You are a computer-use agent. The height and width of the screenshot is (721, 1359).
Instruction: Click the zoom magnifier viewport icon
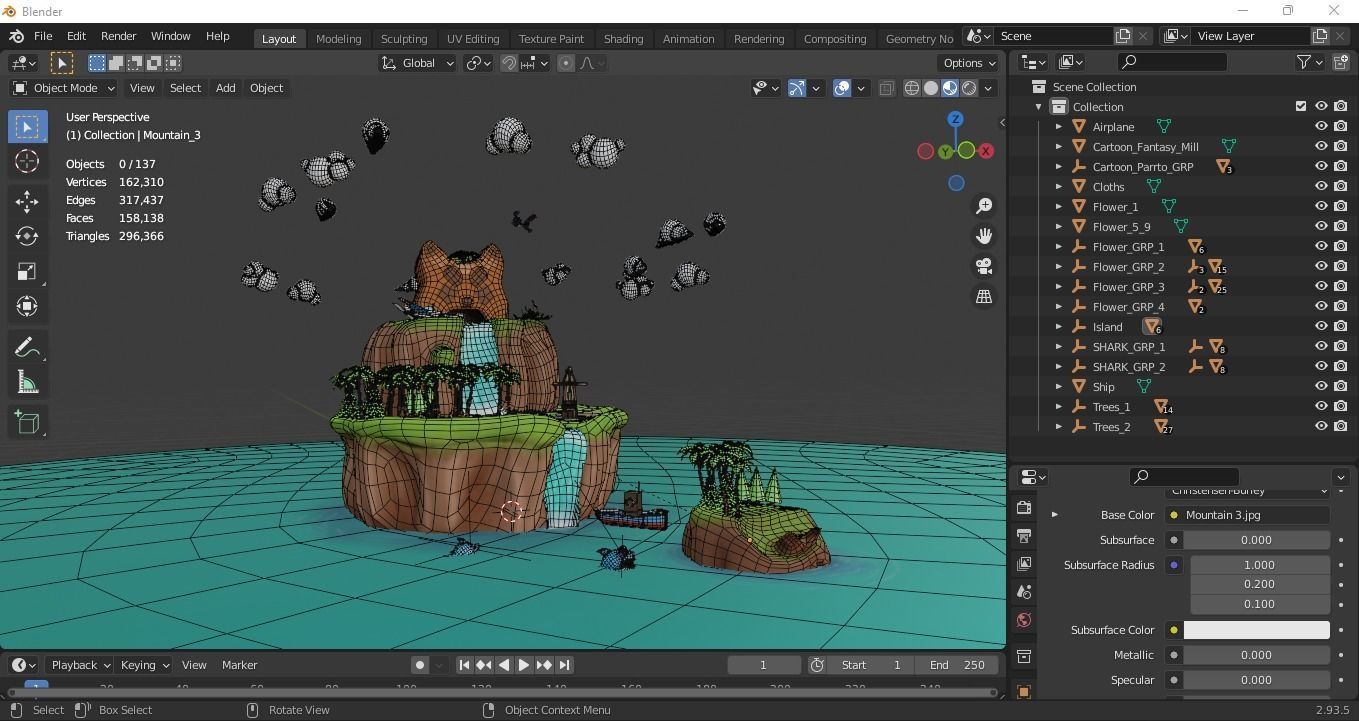(984, 205)
